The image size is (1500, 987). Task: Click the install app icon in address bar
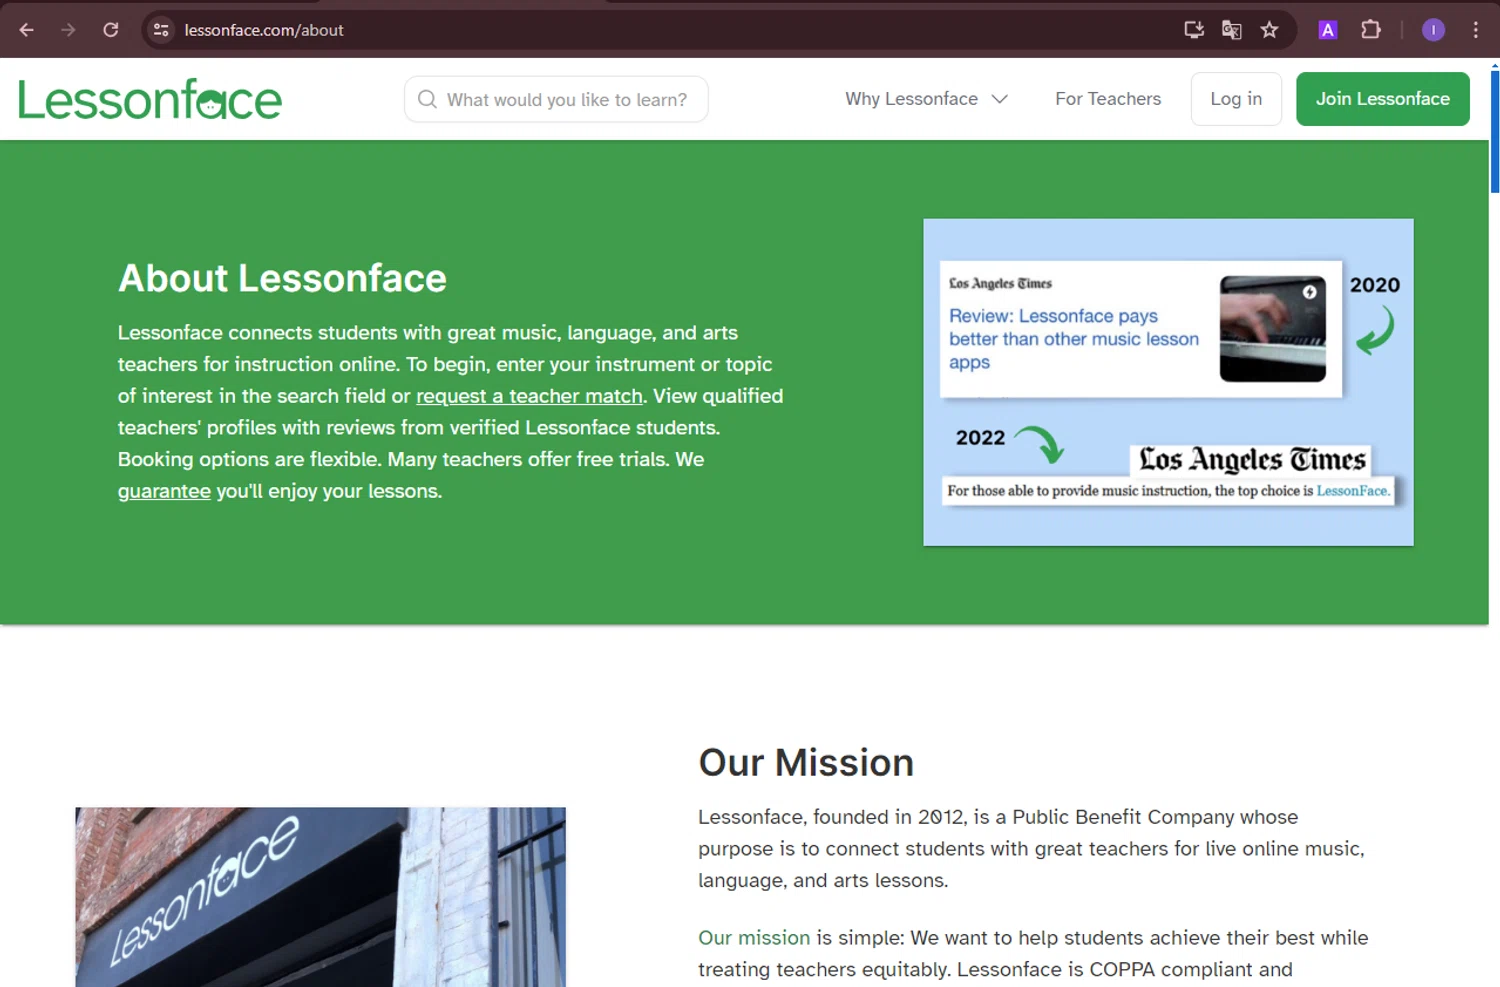coord(1194,30)
